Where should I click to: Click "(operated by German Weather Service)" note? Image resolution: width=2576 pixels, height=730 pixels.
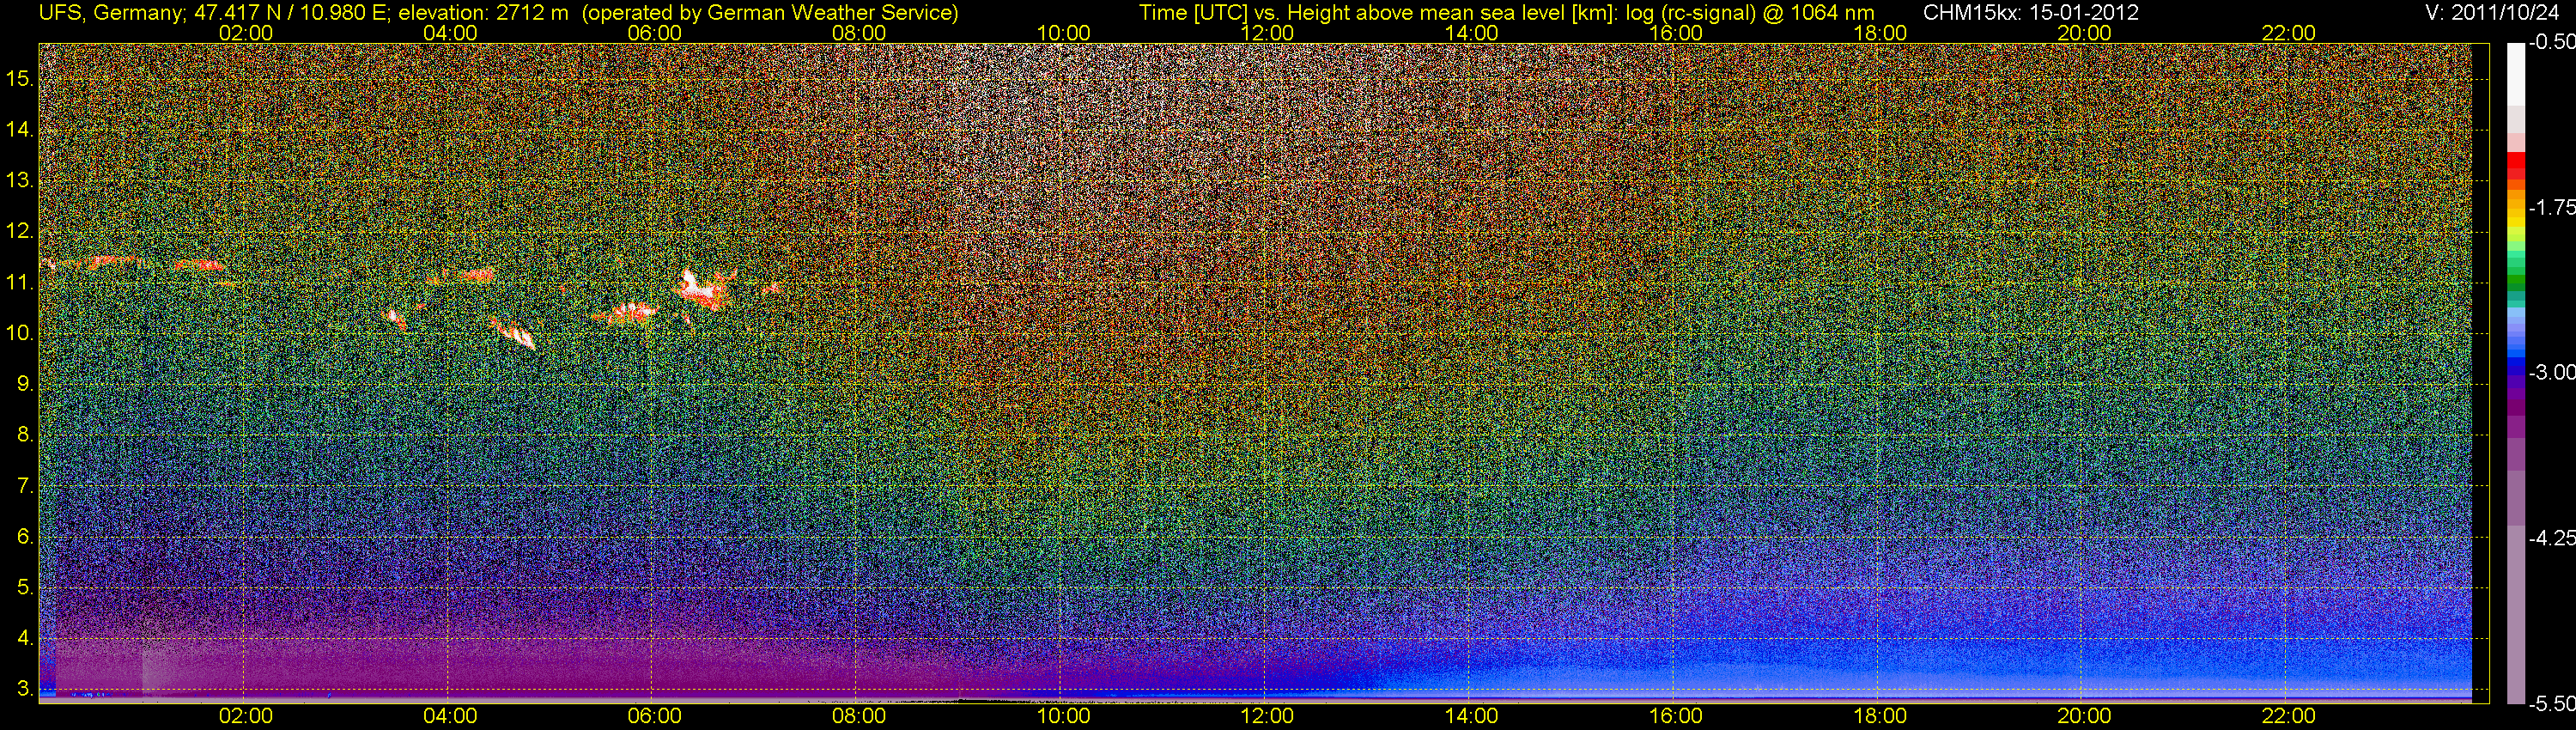769,13
